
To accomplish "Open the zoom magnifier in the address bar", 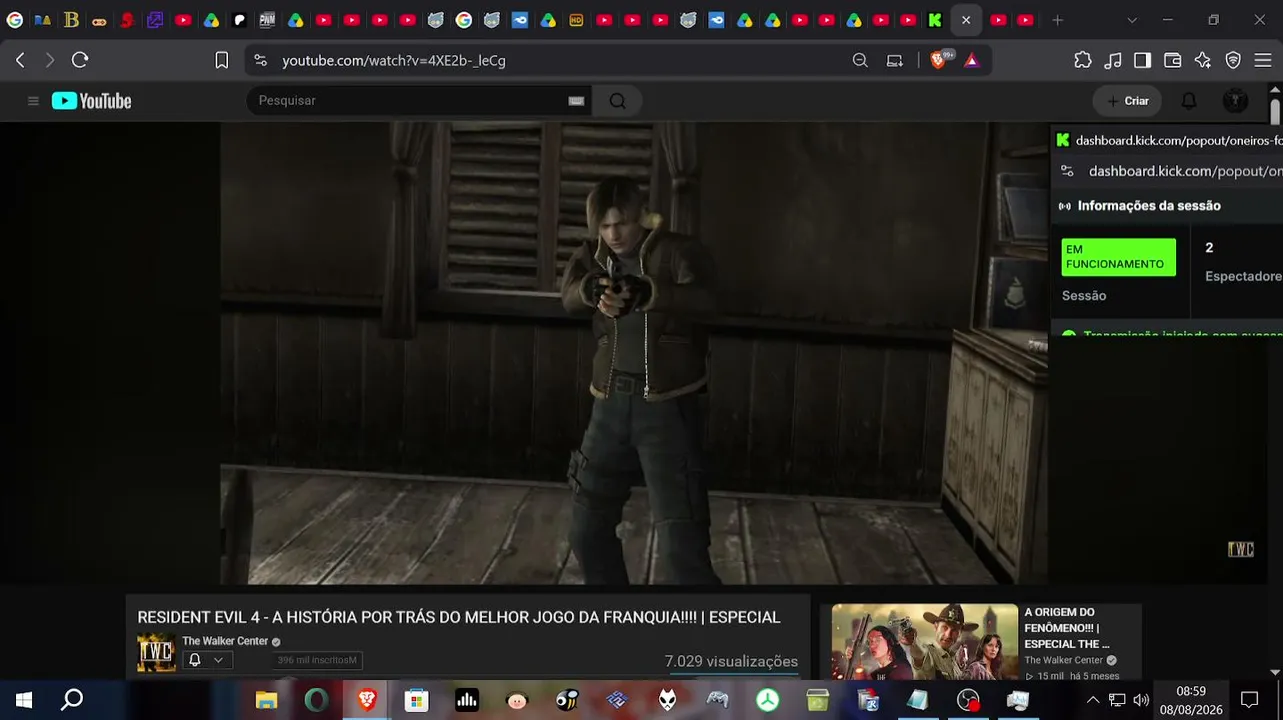I will (860, 60).
